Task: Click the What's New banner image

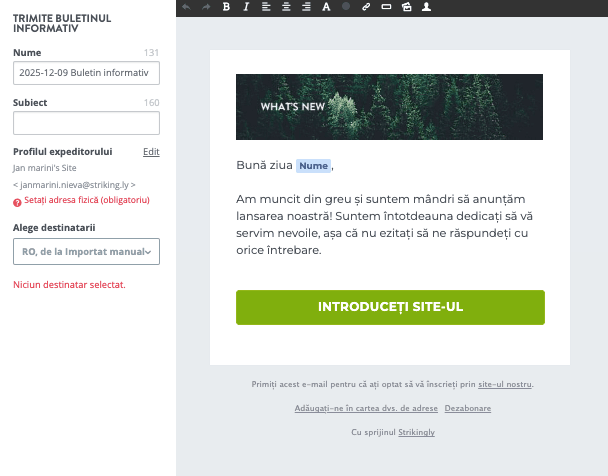Action: (x=389, y=106)
